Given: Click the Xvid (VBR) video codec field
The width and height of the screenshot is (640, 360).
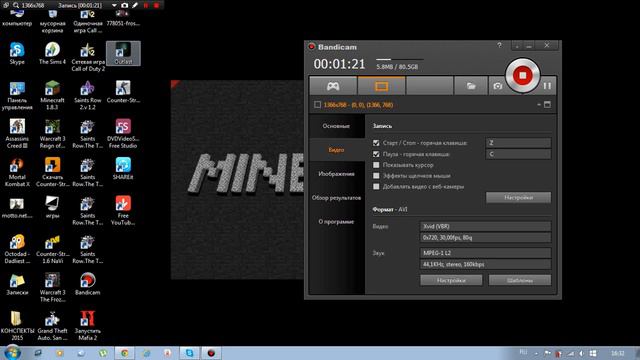Looking at the screenshot, I should 485,227.
